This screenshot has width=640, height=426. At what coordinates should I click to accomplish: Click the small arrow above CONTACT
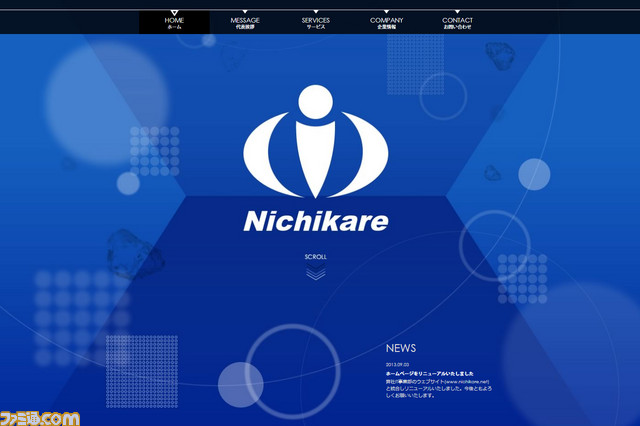458,12
